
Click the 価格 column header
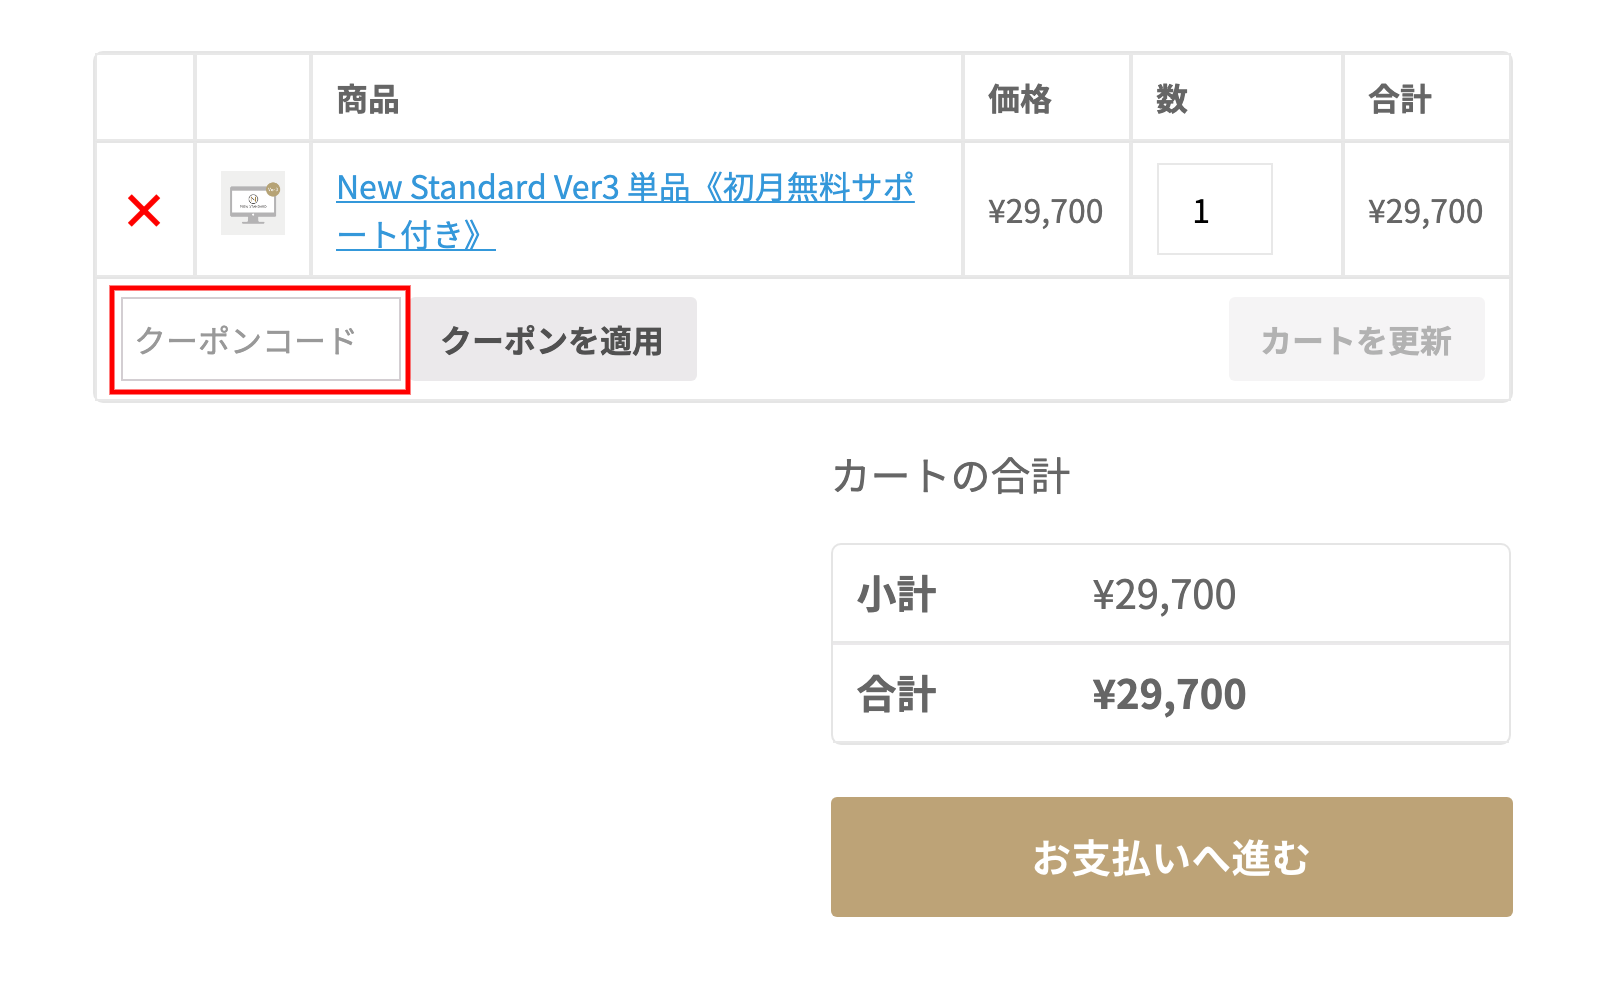point(1020,99)
